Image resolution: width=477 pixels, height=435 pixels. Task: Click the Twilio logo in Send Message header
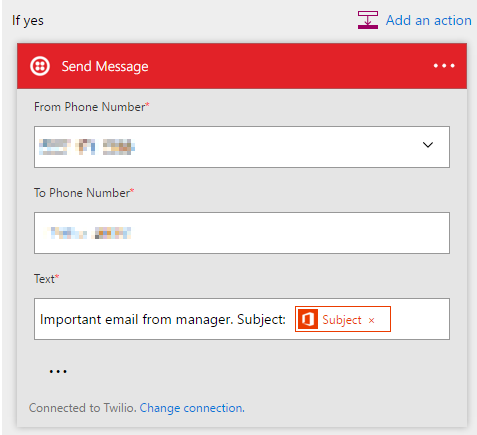40,66
